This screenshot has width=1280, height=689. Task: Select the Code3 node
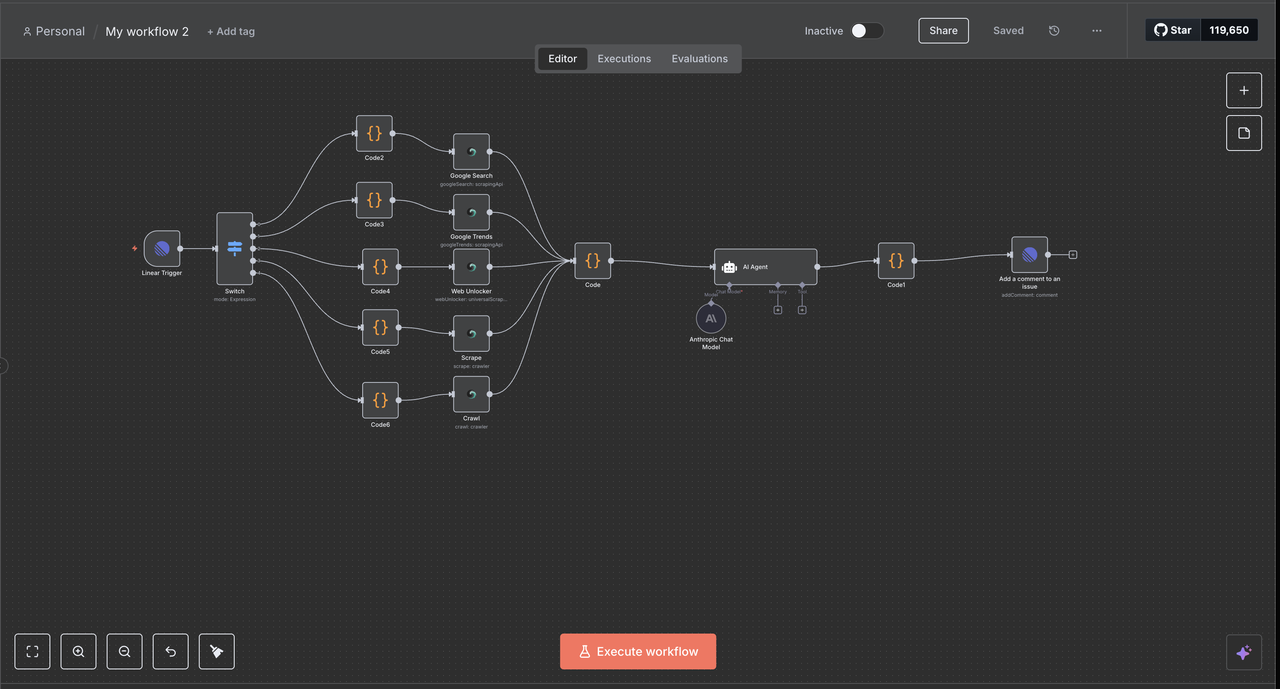click(x=374, y=200)
